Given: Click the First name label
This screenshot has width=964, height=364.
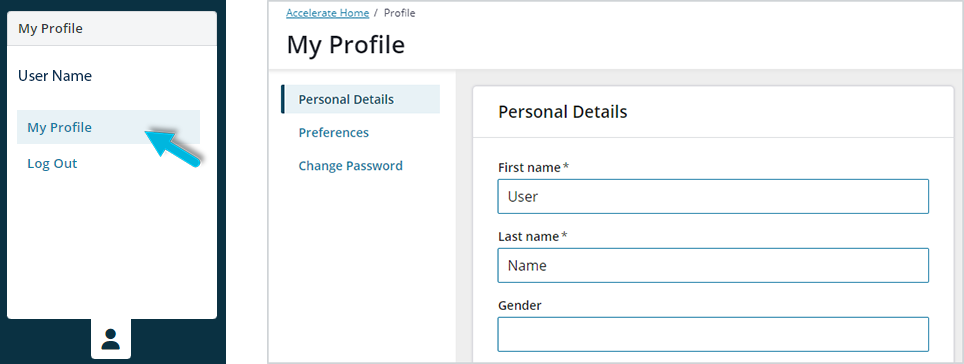Looking at the screenshot, I should click(534, 167).
